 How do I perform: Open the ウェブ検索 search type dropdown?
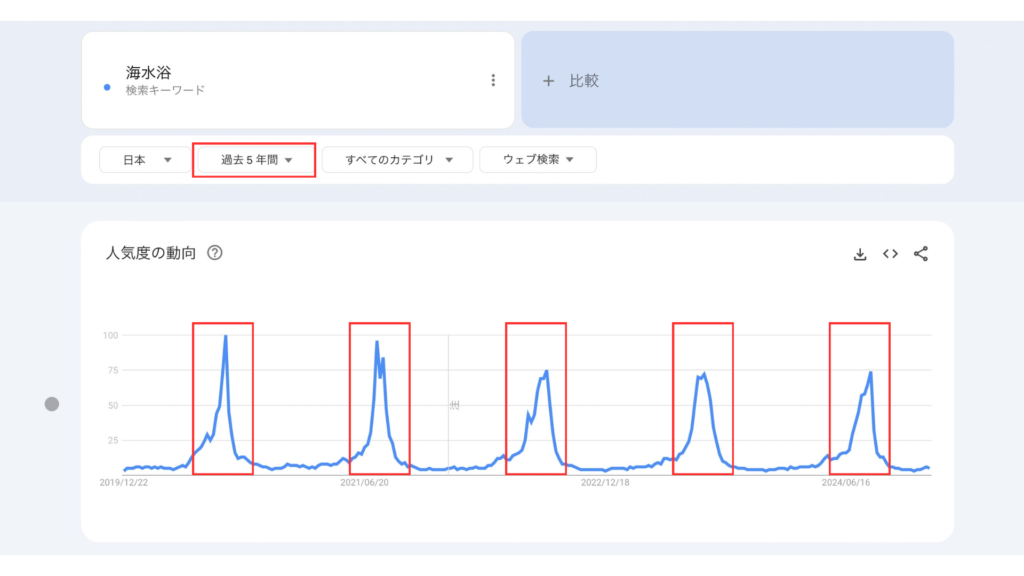[538, 160]
